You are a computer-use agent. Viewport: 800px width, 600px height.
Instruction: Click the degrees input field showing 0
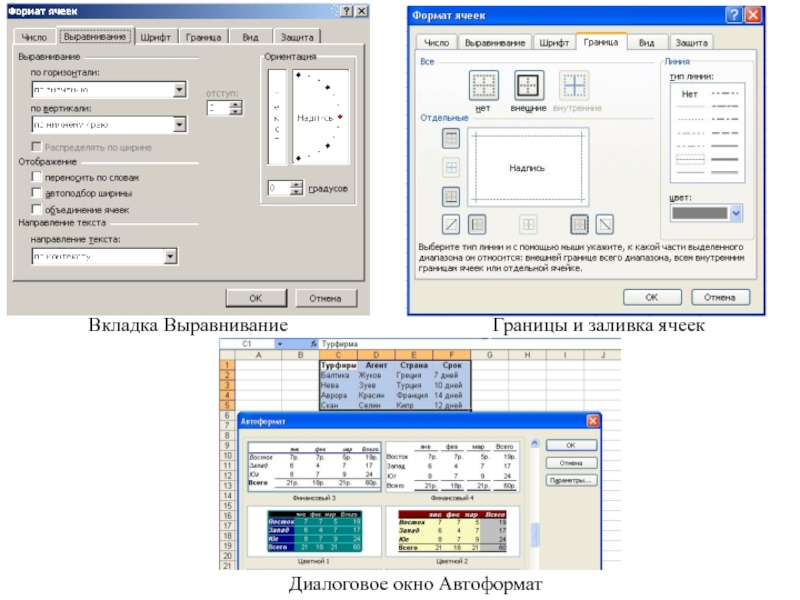point(279,188)
